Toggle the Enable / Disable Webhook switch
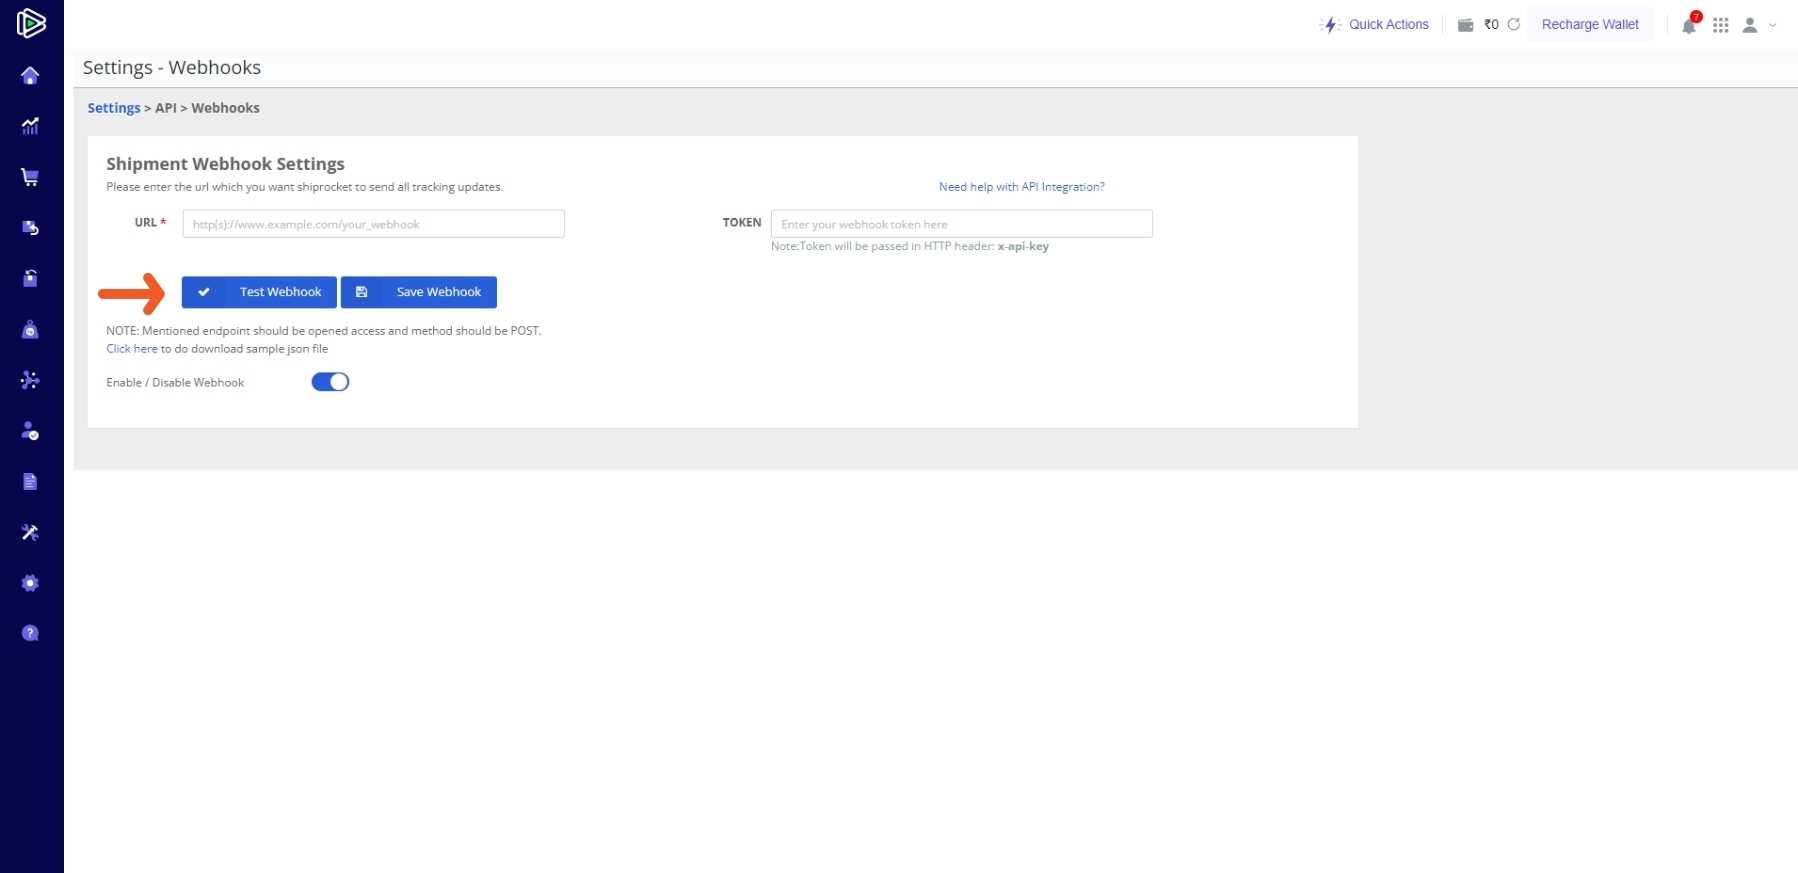This screenshot has height=873, width=1798. 330,382
